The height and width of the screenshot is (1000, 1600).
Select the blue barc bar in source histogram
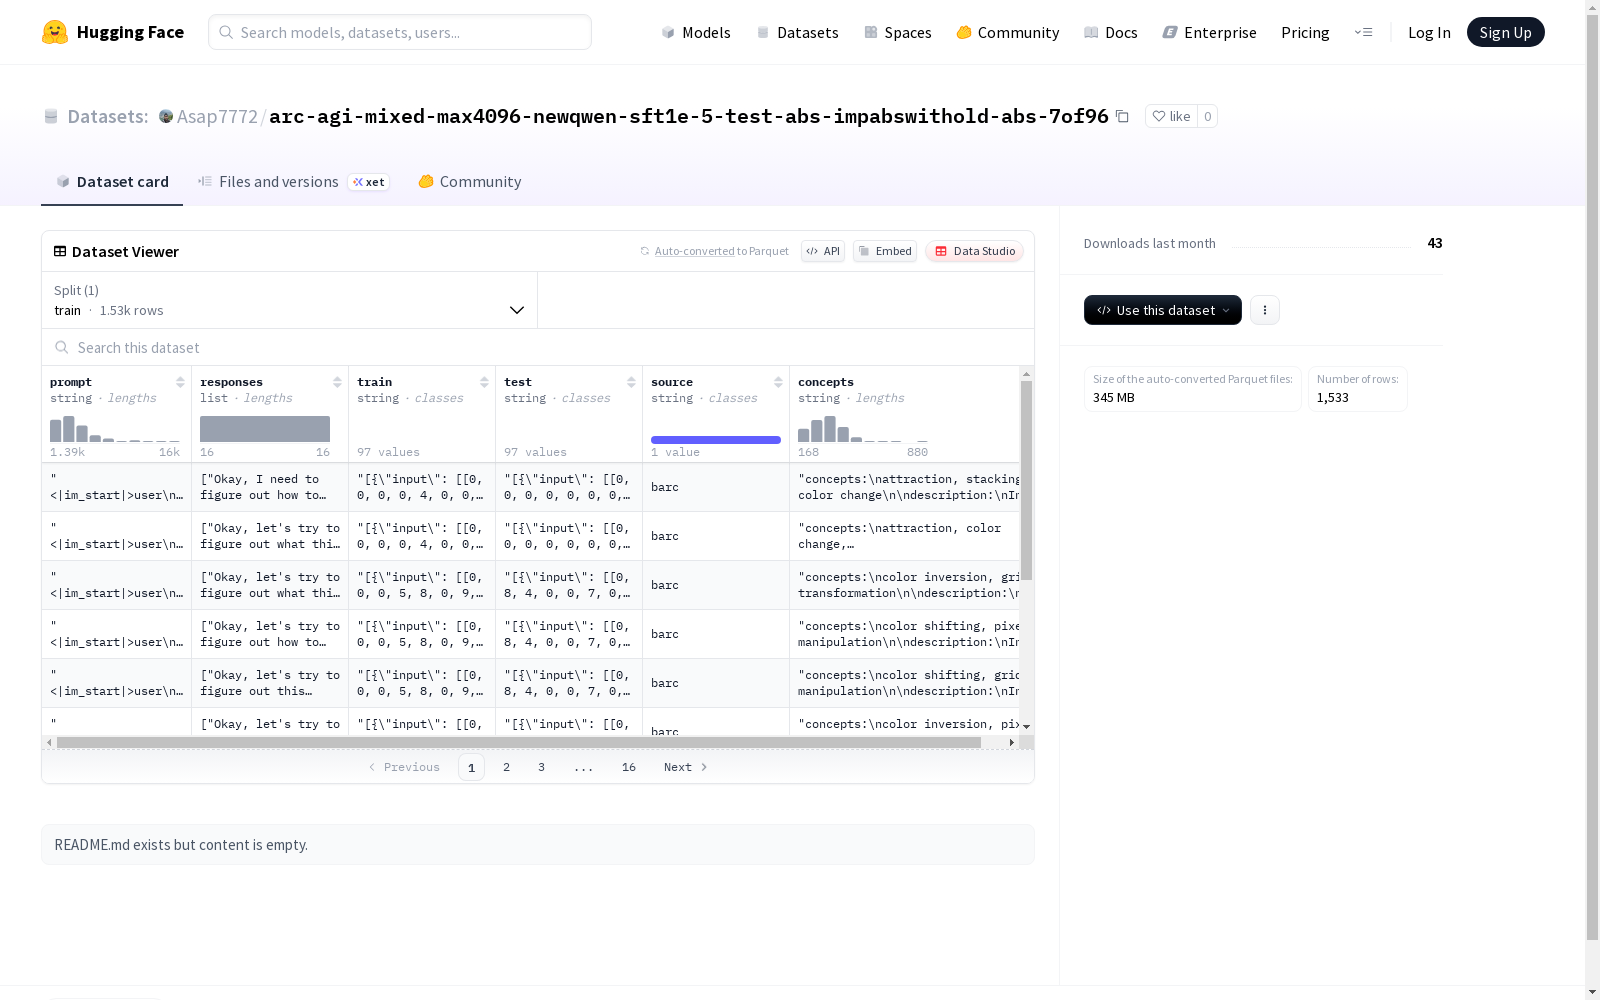[716, 440]
